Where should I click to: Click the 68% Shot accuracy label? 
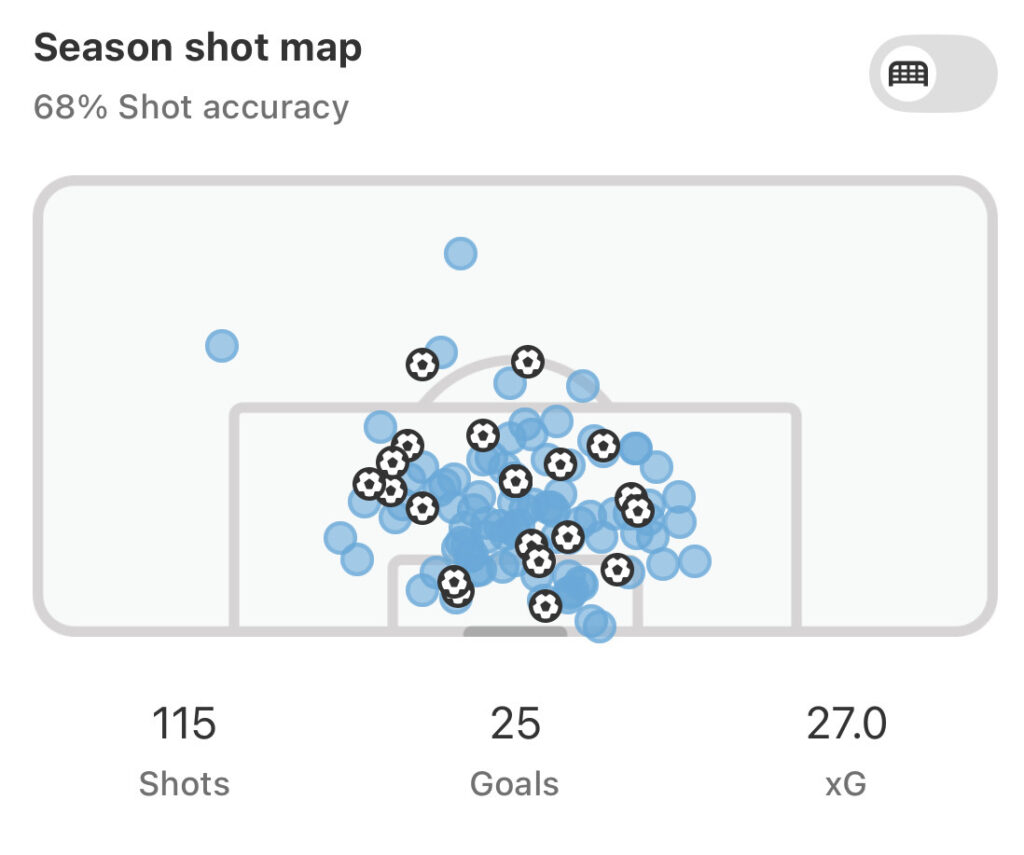[x=191, y=106]
